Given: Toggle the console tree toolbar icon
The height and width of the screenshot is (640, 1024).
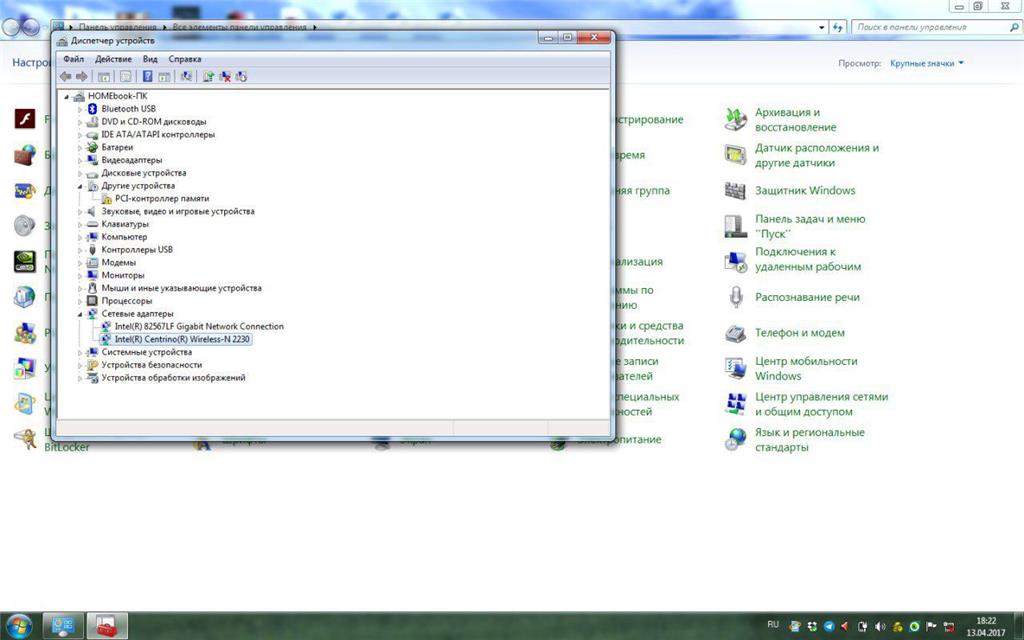Looking at the screenshot, I should coord(104,76).
